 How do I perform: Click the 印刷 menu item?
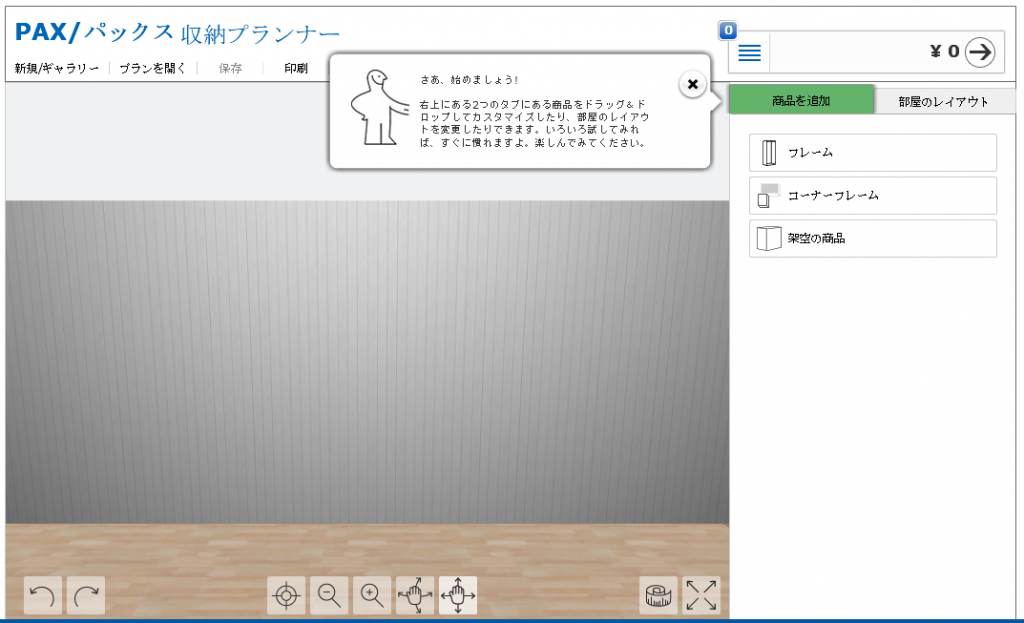(x=296, y=68)
